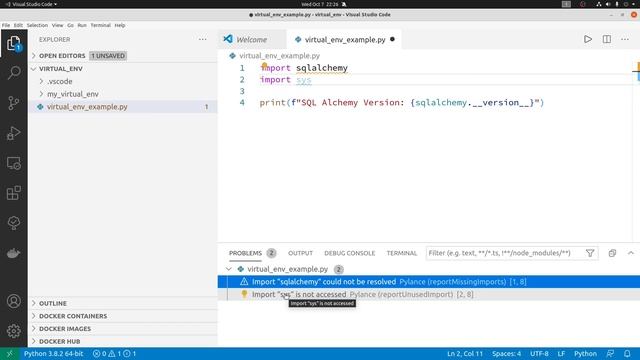
Task: Open the Explorer view in activity bar
Action: [x=13, y=43]
